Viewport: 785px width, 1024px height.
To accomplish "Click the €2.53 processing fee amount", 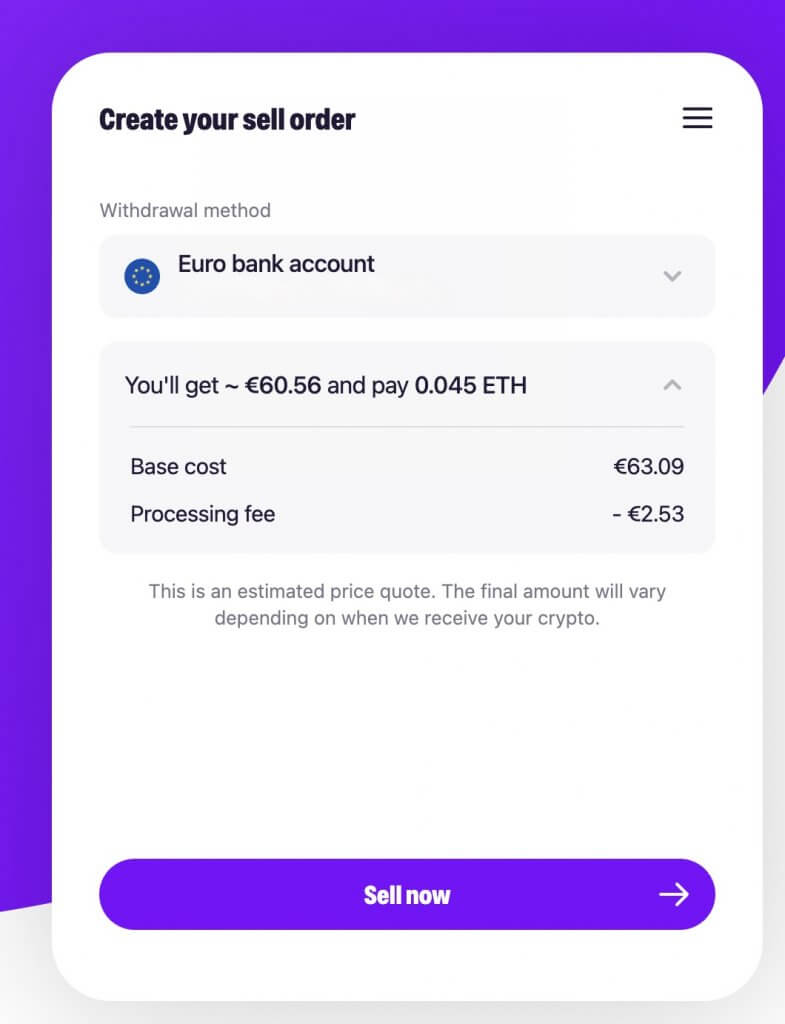I will tap(648, 514).
